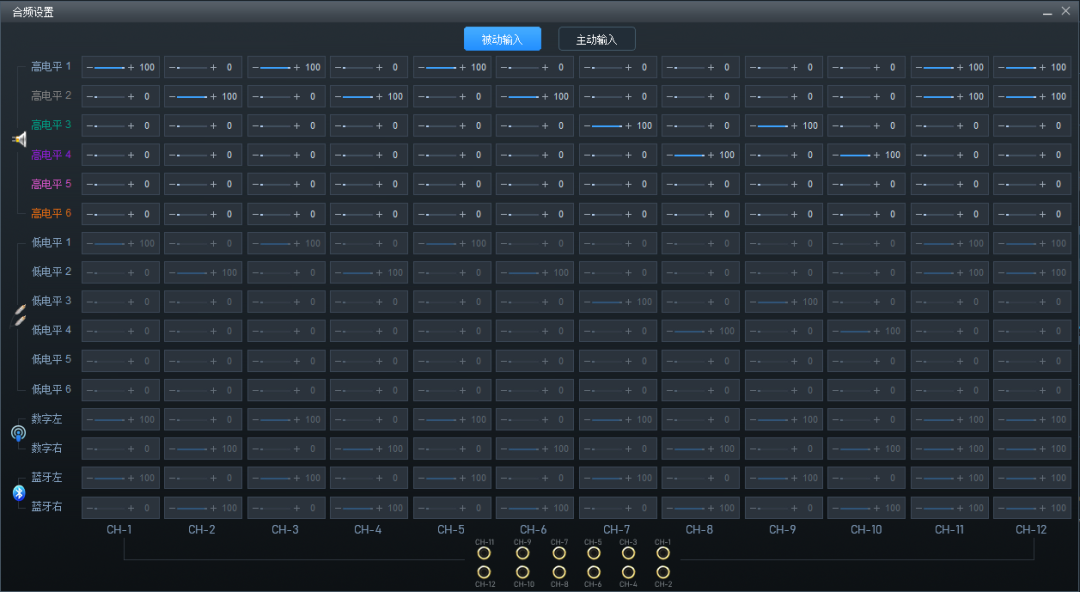This screenshot has height=592, width=1080.
Task: Click minus for 高电平 2 in CH-12 column
Action: (1001, 96)
